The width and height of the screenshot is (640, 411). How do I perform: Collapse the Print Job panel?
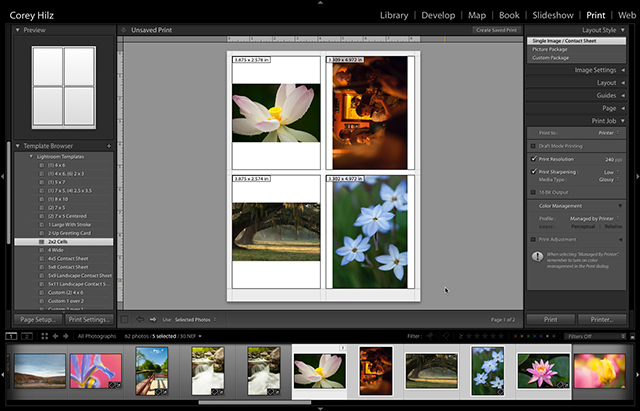pos(622,121)
